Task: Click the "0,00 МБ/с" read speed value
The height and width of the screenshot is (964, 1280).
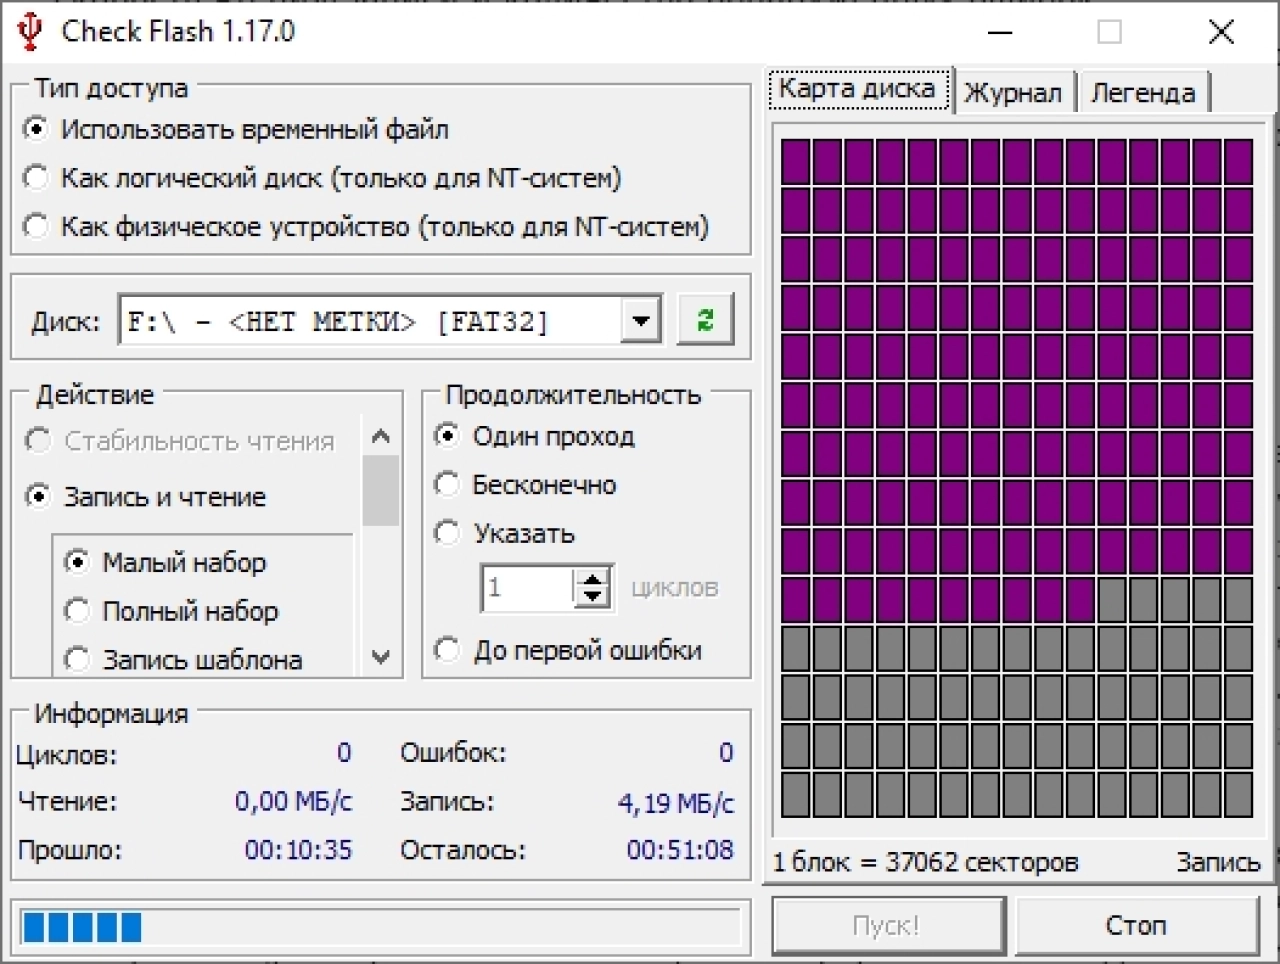Action: 293,802
